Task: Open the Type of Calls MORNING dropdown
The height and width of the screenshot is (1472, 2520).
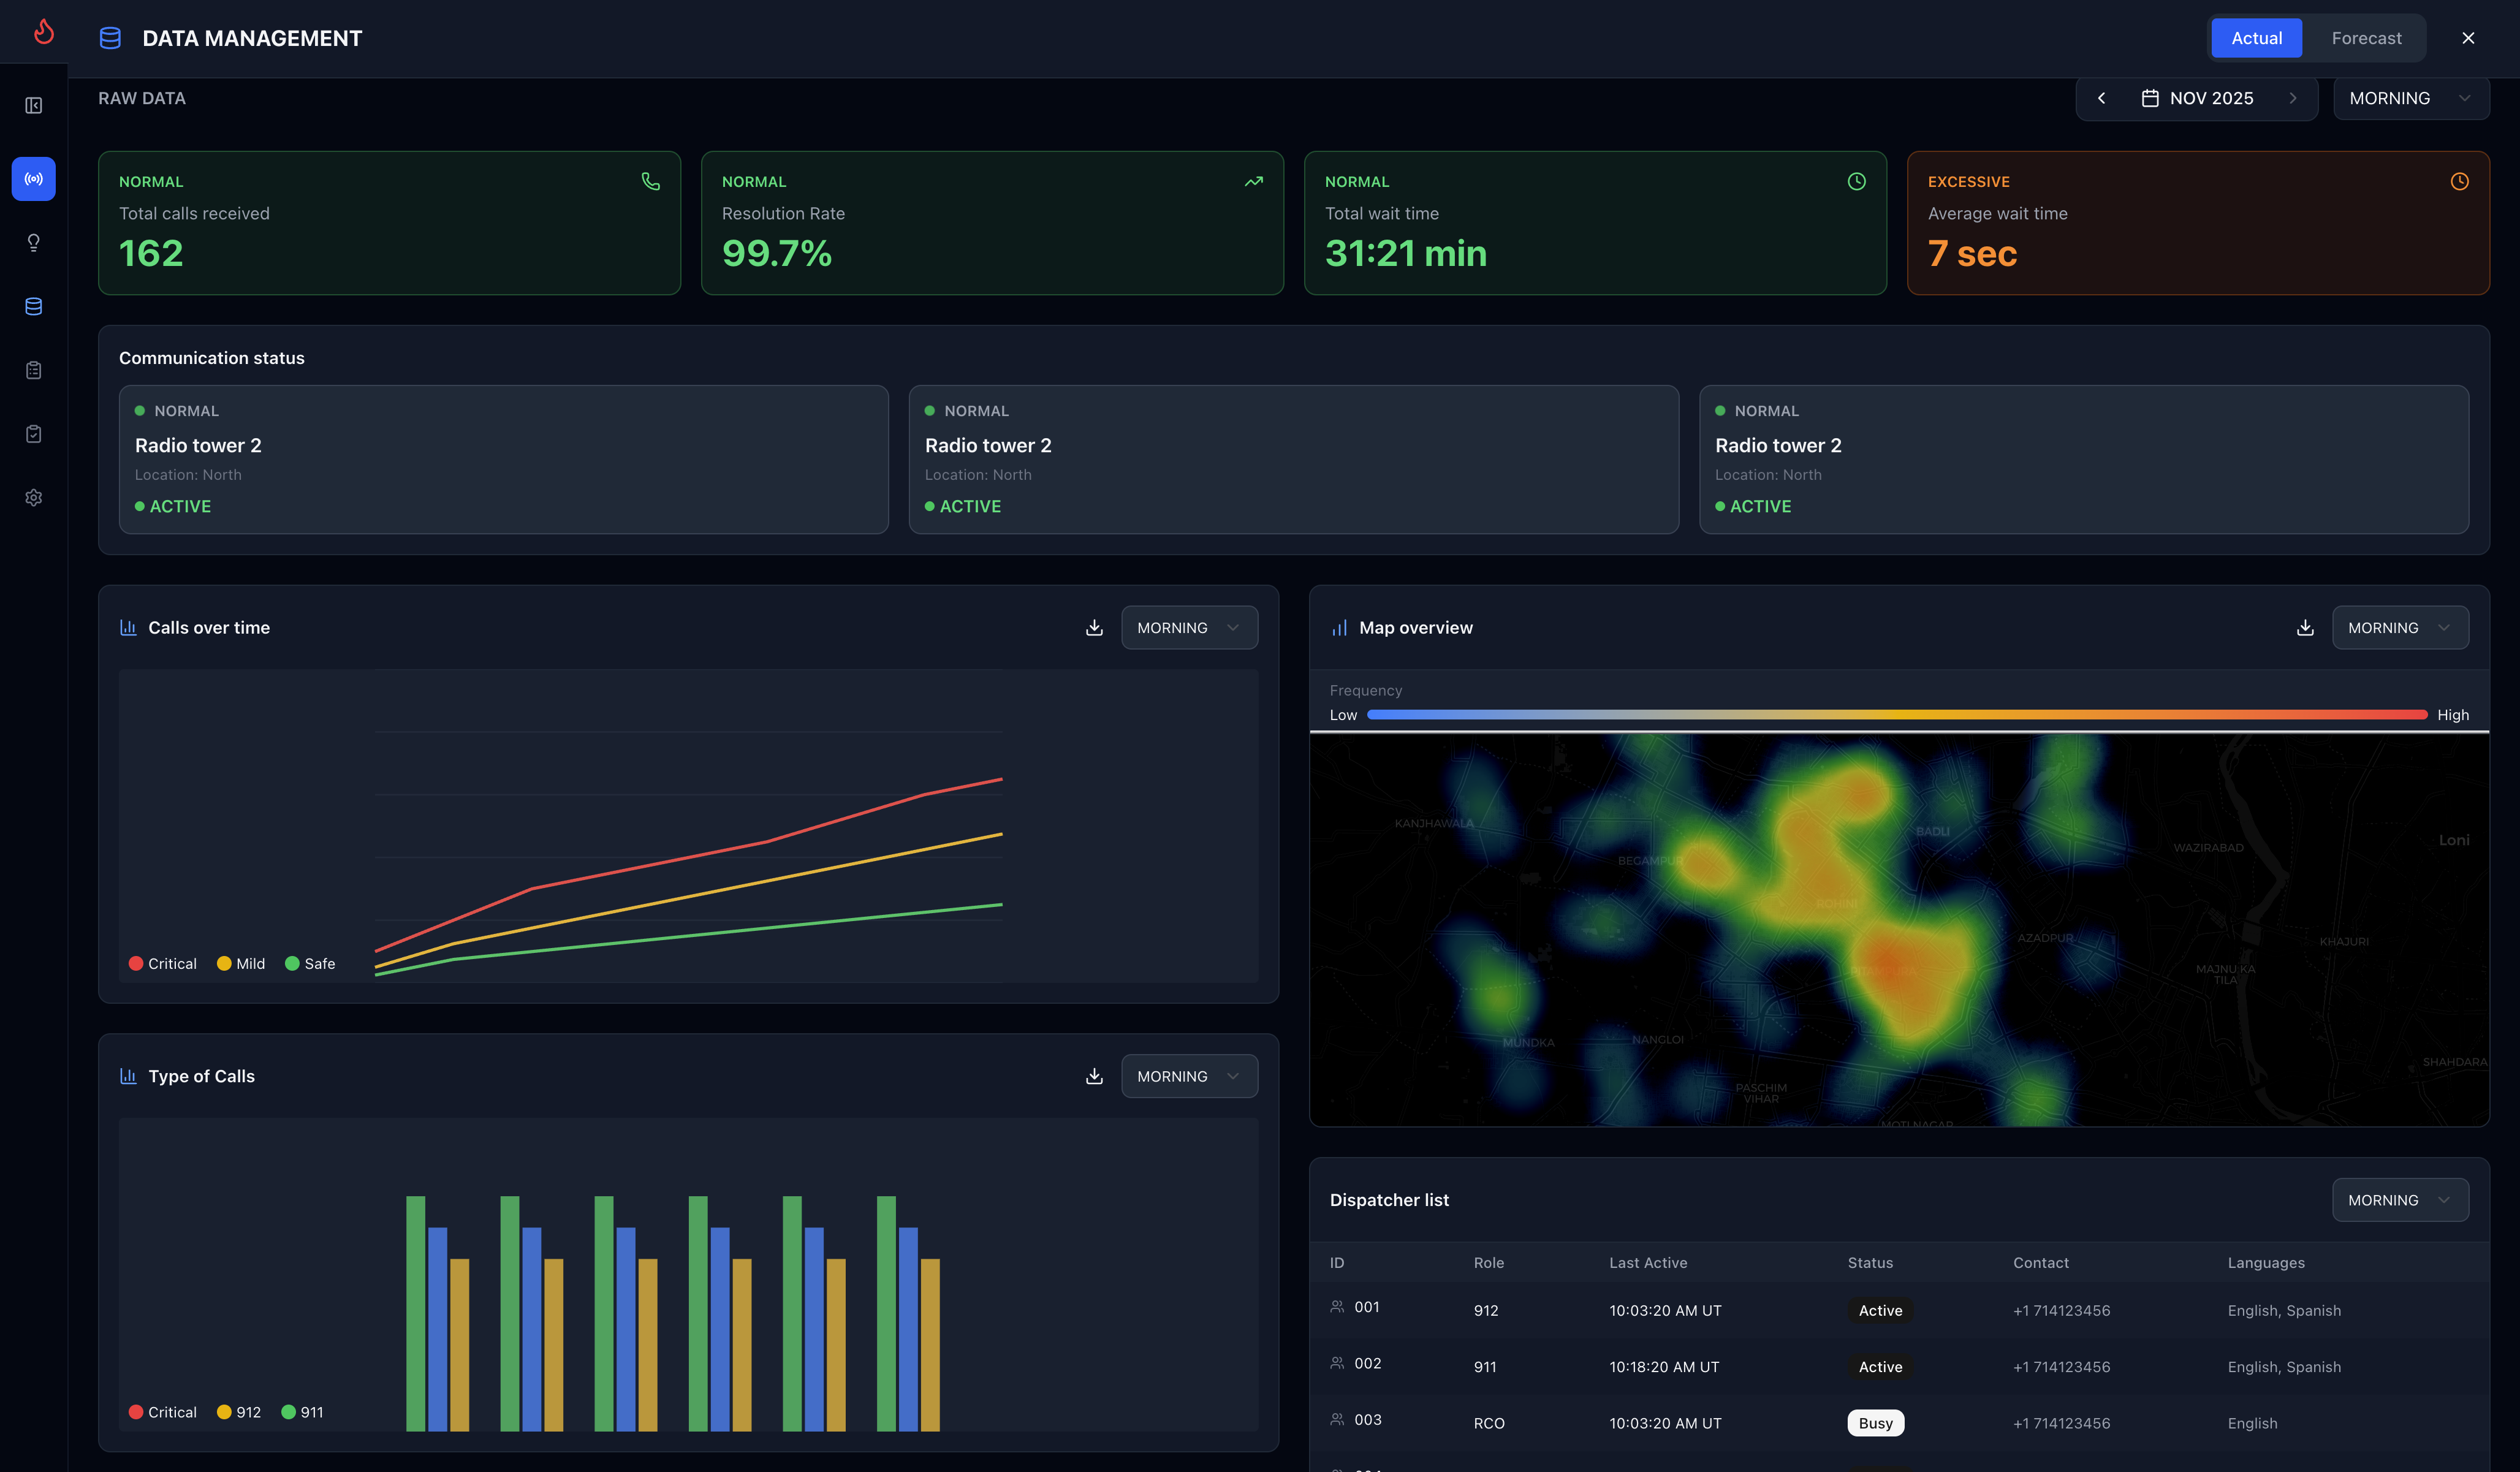Action: click(x=1188, y=1076)
